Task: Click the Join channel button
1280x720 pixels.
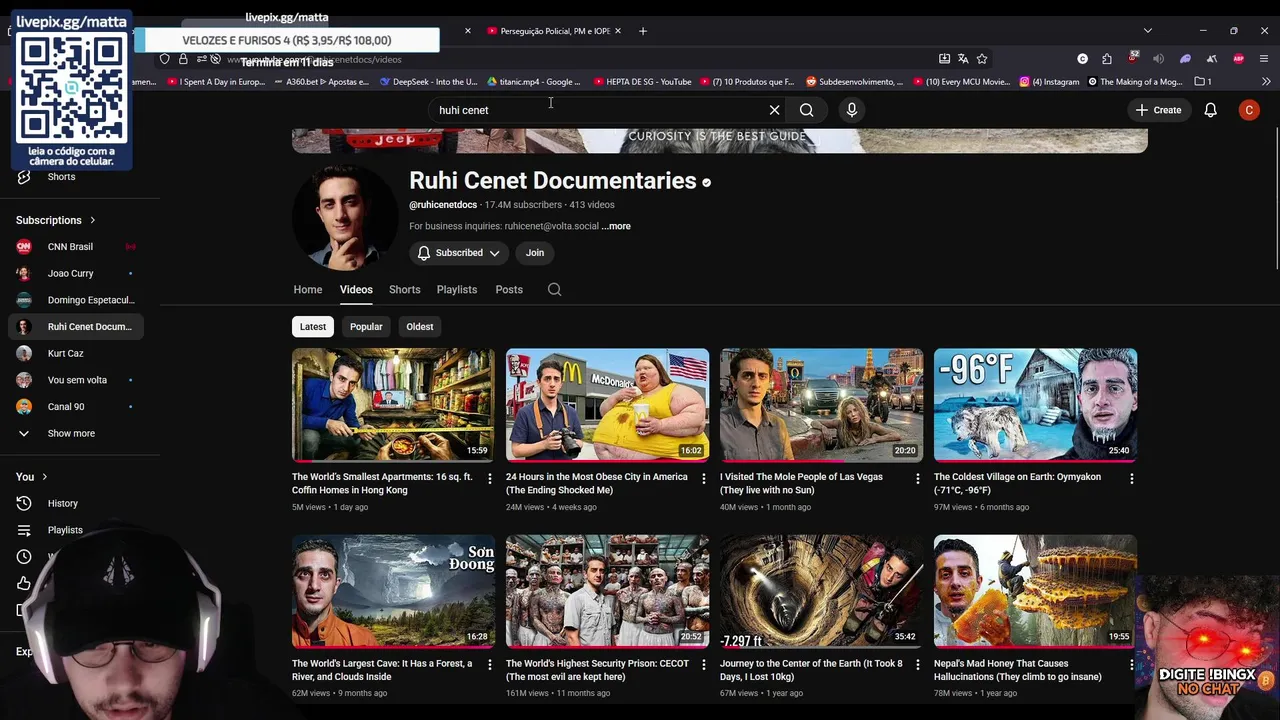Action: pos(535,253)
